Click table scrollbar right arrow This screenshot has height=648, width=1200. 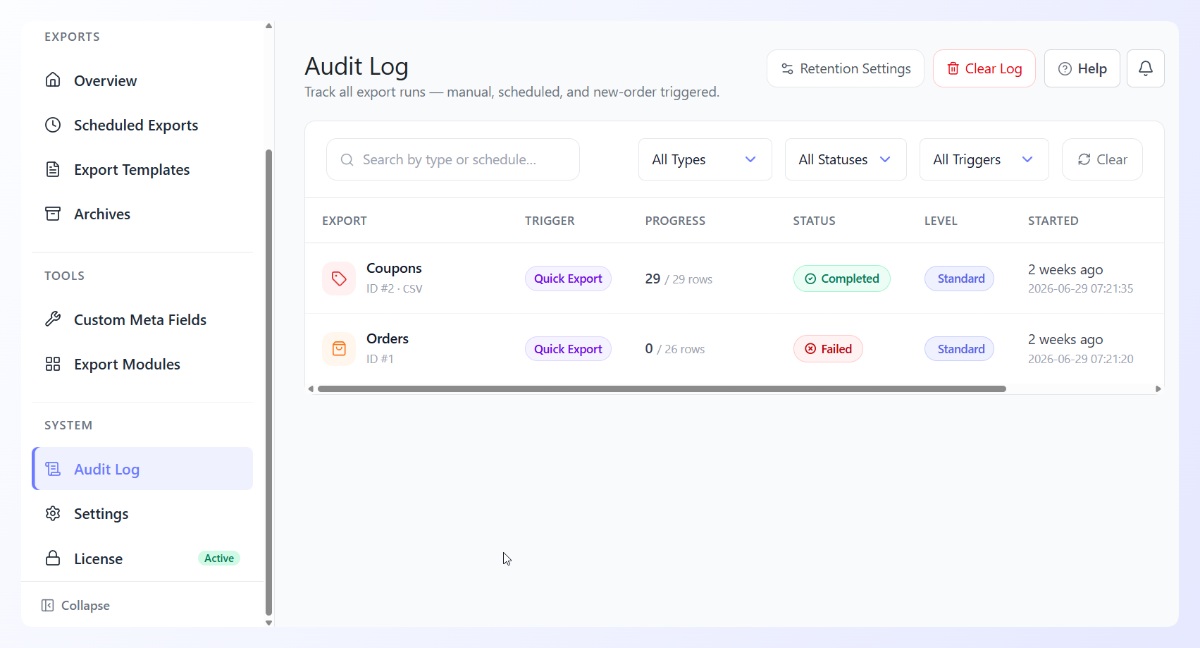click(1159, 388)
